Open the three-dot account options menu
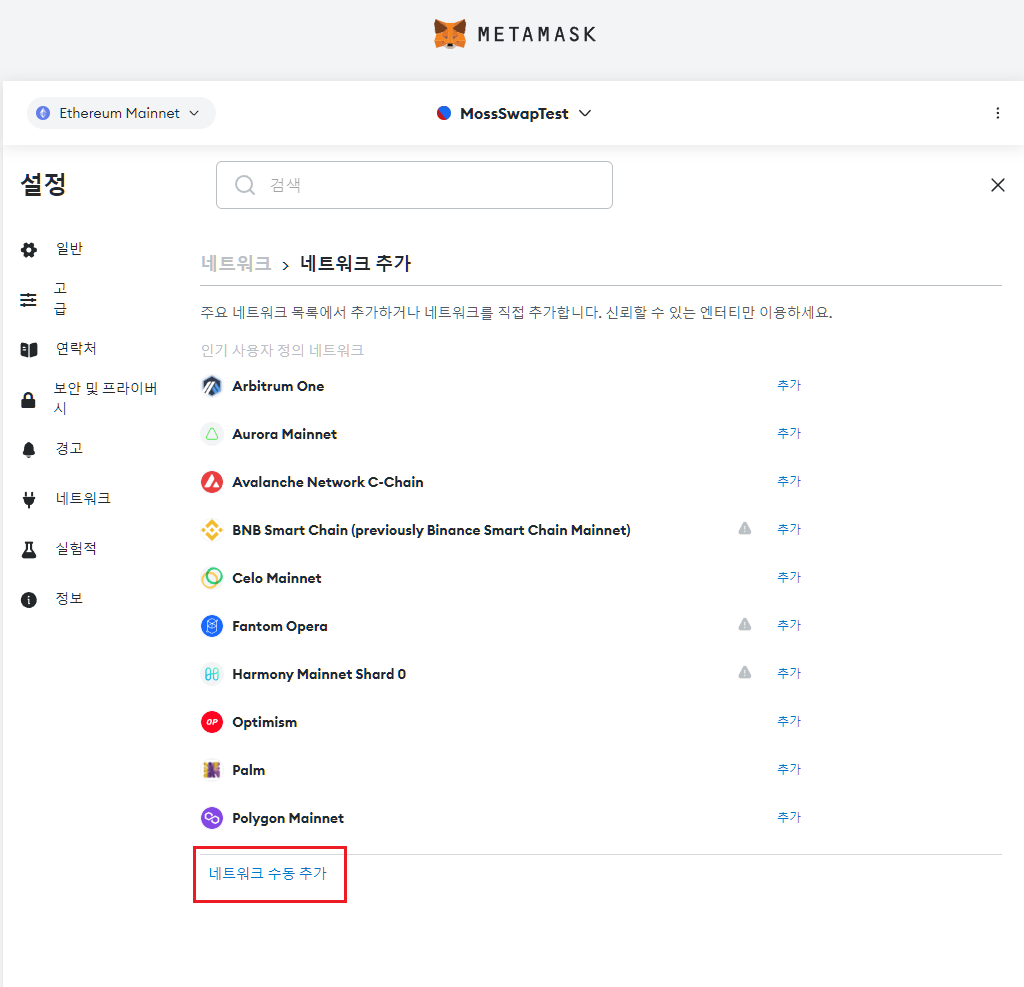This screenshot has height=987, width=1024. [x=997, y=113]
